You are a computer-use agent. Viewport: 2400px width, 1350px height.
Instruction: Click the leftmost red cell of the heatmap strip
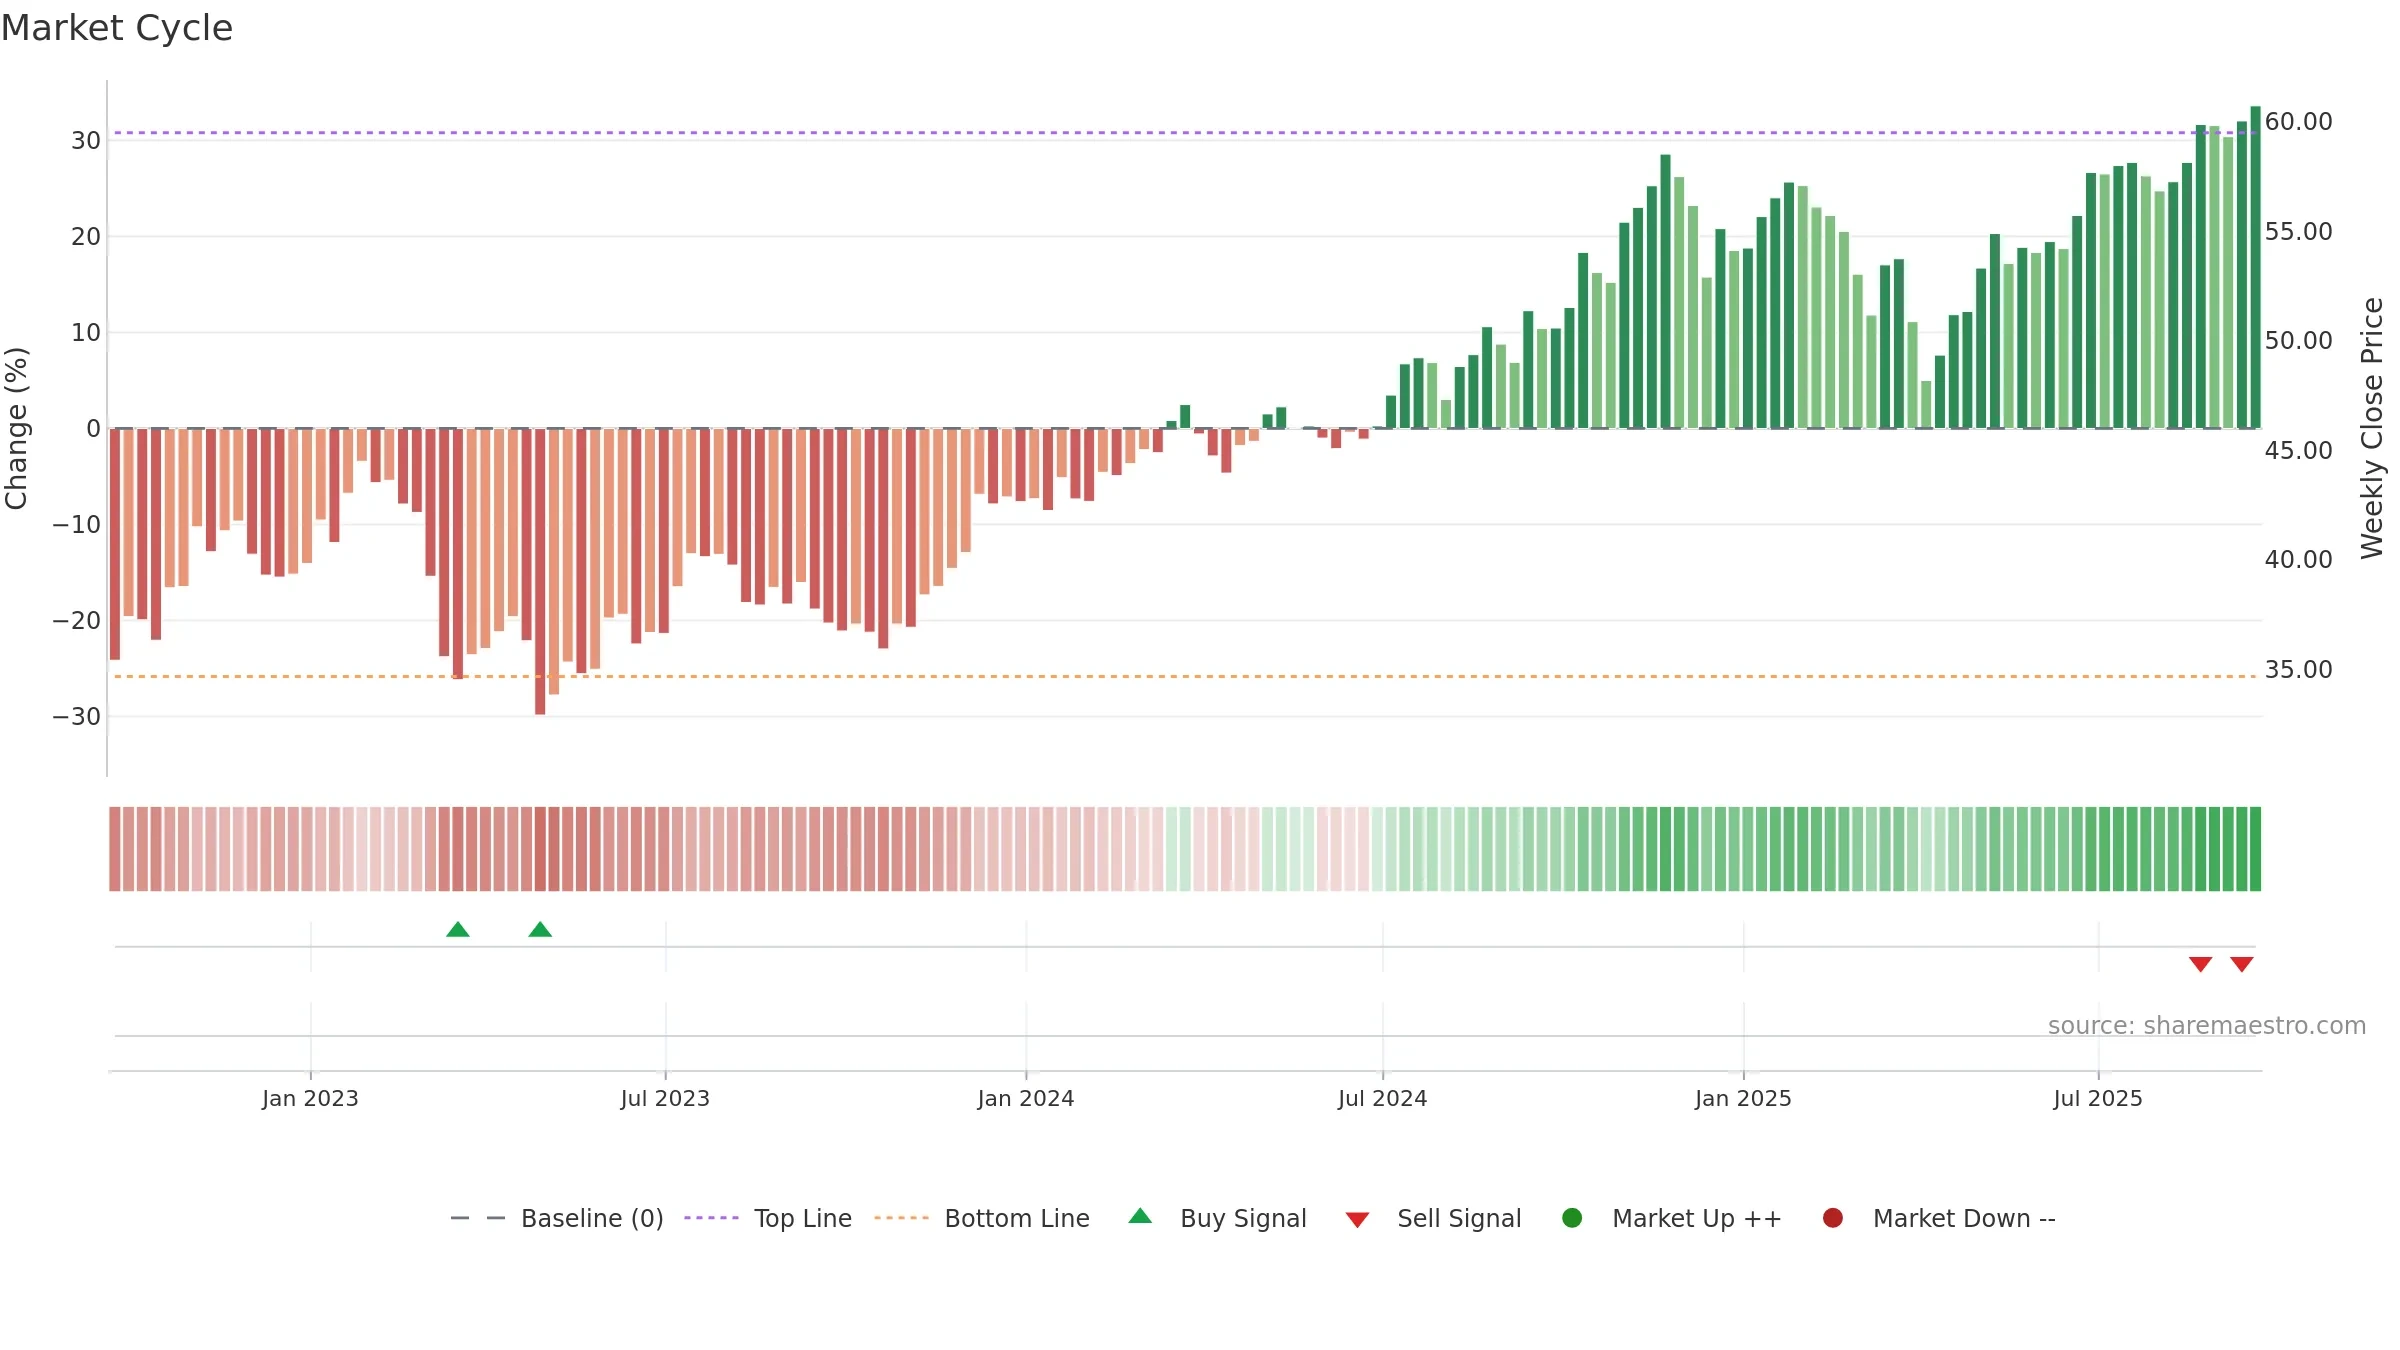(115, 849)
